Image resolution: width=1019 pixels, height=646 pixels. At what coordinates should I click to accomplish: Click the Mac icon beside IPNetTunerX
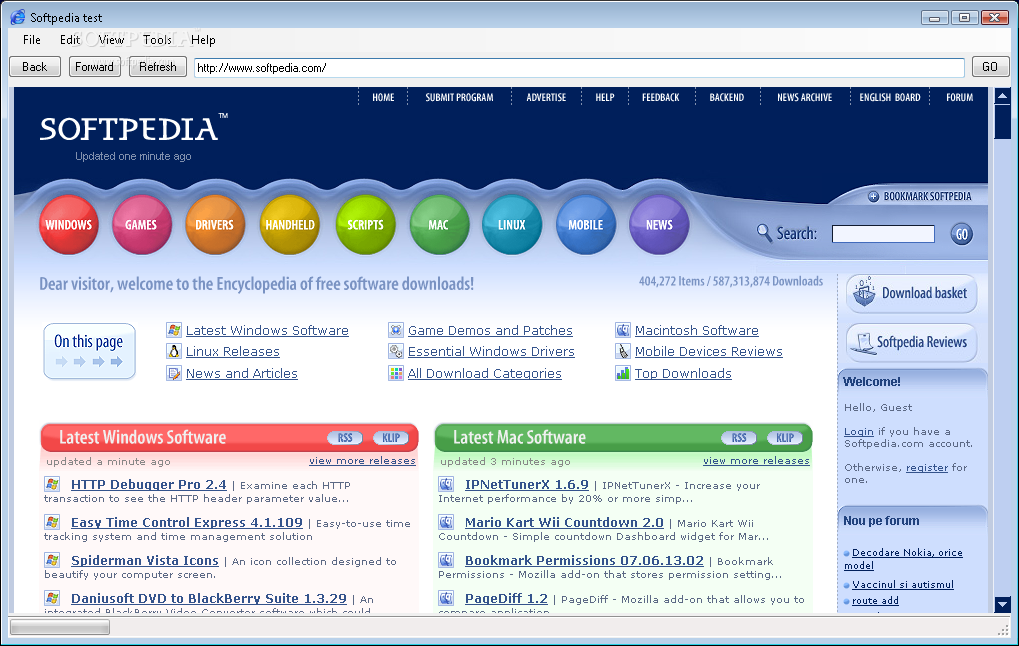click(x=446, y=484)
